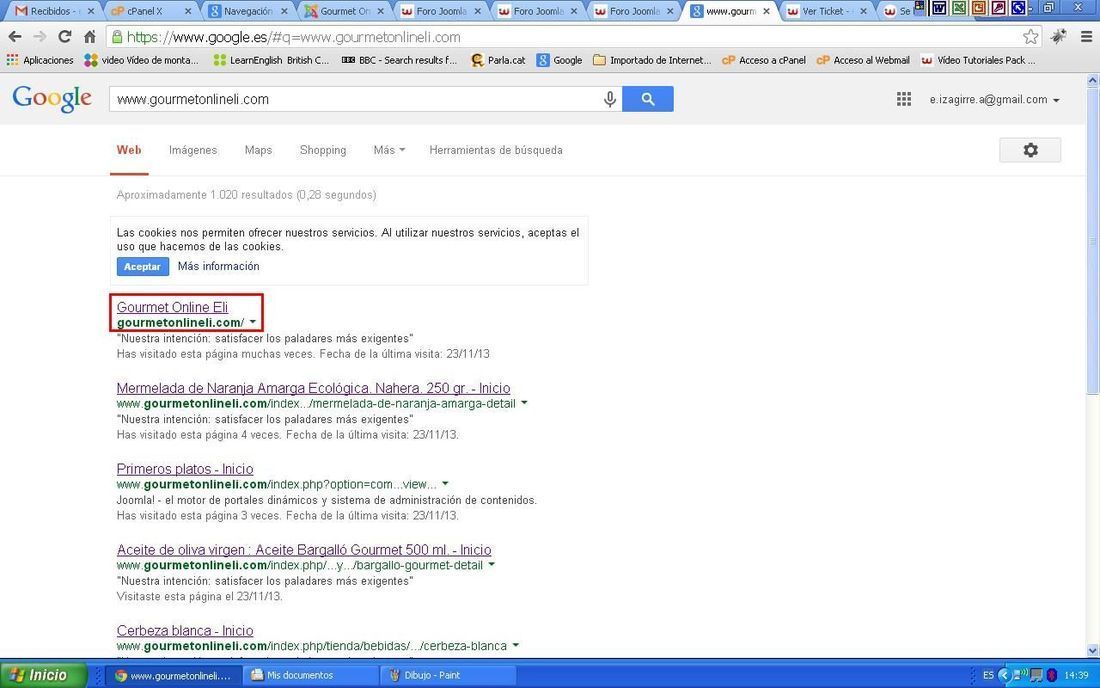1100x688 pixels.
Task: Open the BBC Search results bookmark
Action: click(399, 60)
